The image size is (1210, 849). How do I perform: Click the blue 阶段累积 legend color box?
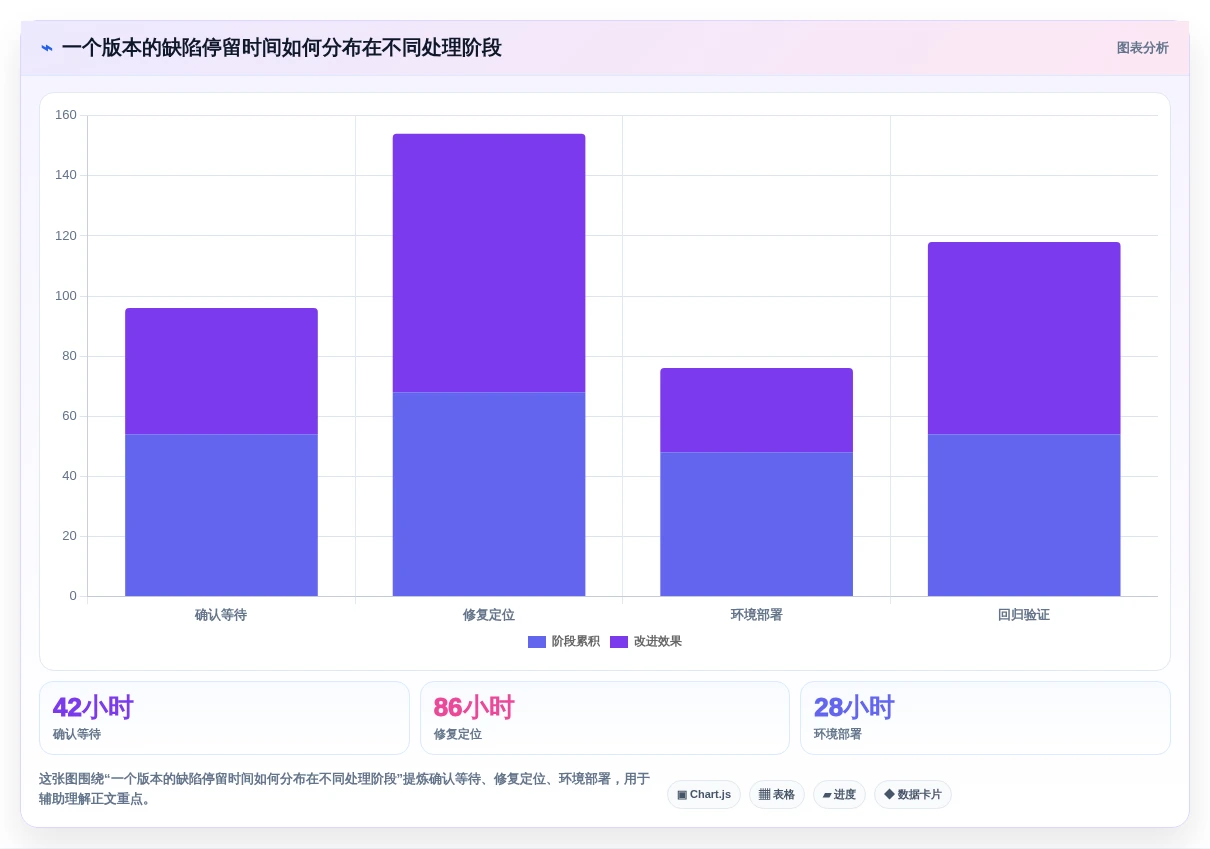[x=537, y=642]
